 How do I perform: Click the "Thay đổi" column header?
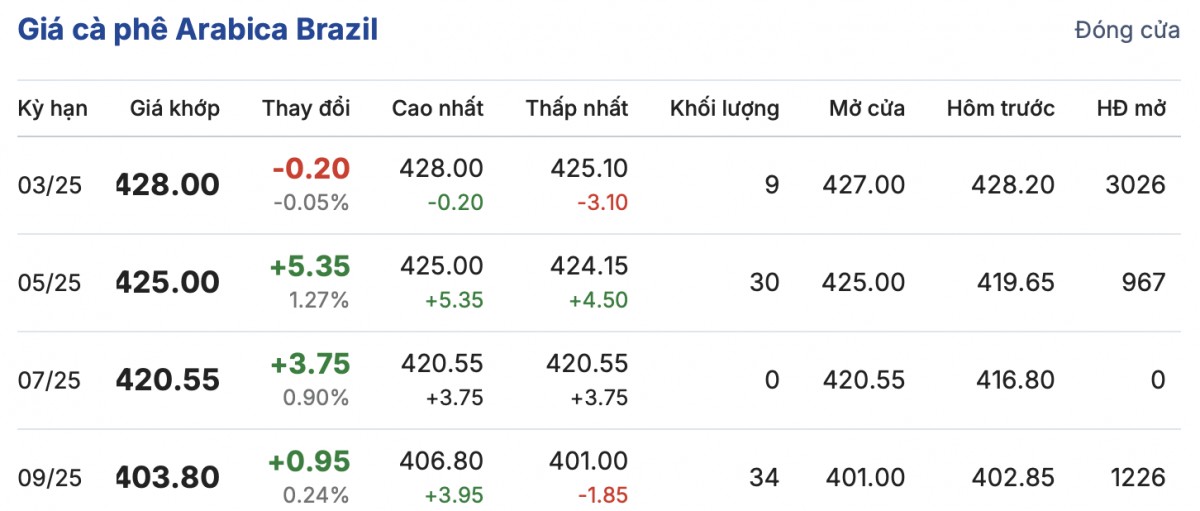pyautogui.click(x=306, y=108)
